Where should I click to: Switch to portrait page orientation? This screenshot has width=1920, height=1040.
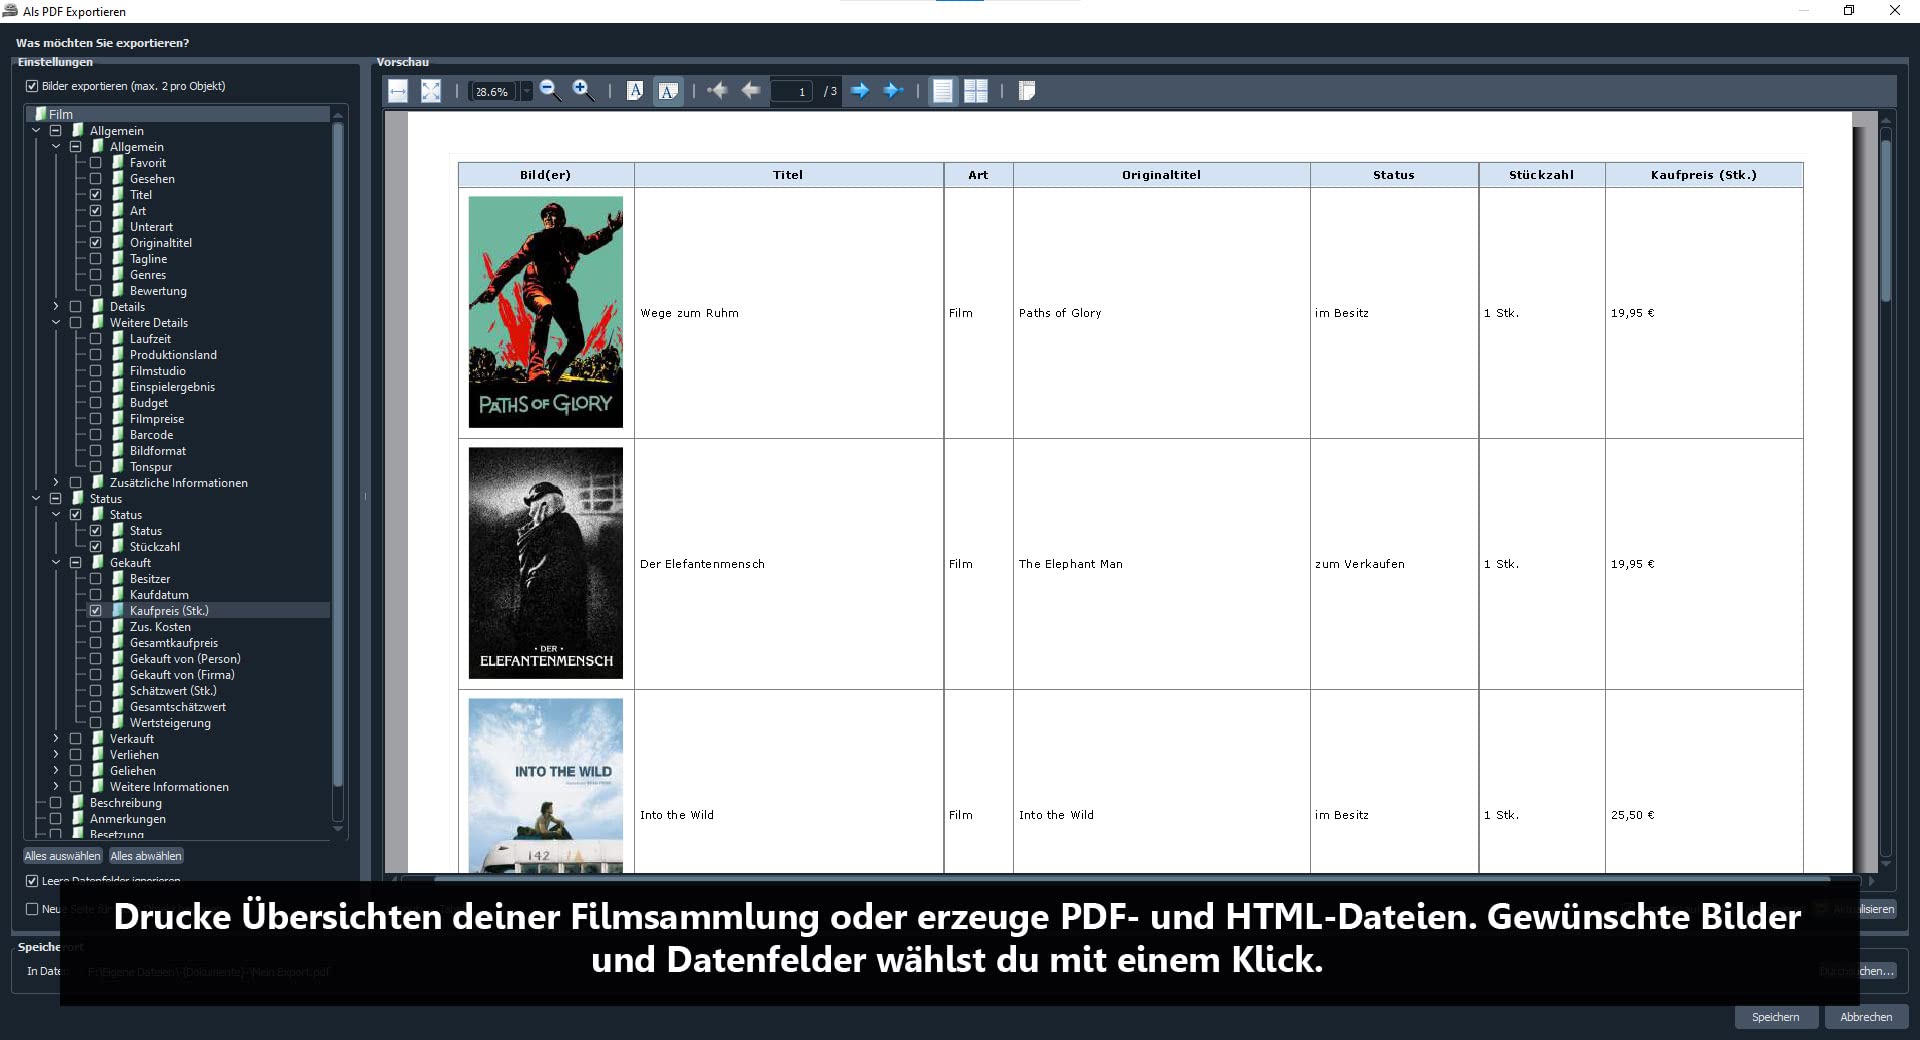click(635, 91)
